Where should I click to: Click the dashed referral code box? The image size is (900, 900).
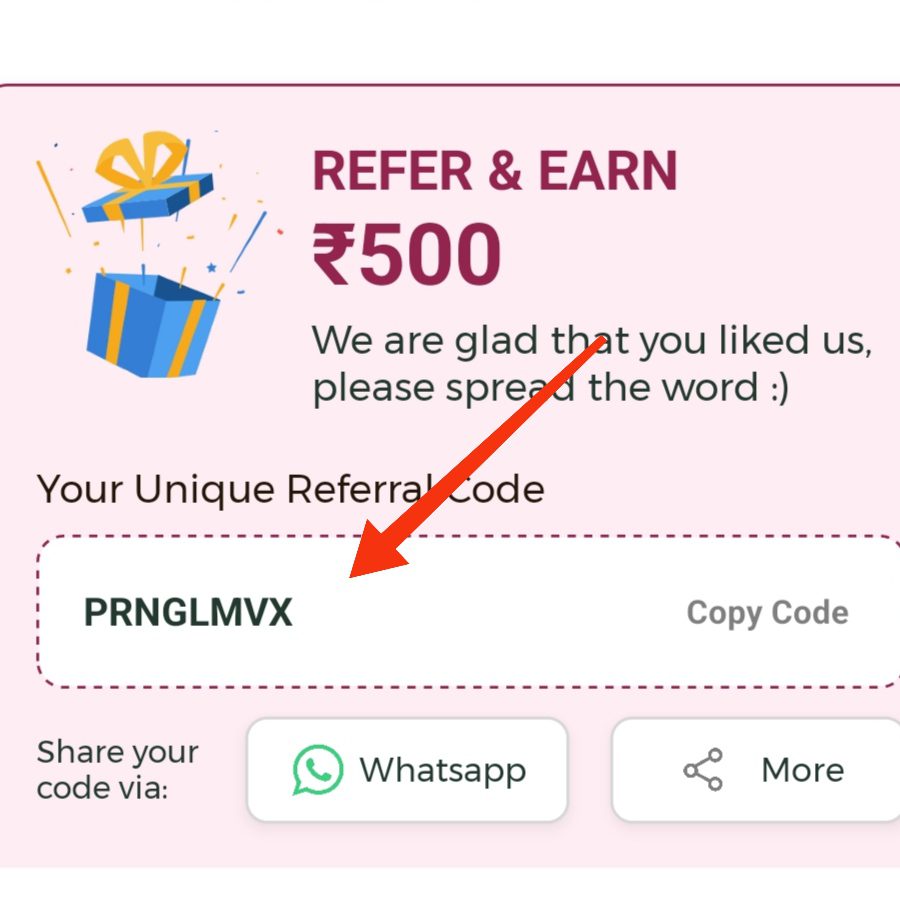(x=469, y=612)
